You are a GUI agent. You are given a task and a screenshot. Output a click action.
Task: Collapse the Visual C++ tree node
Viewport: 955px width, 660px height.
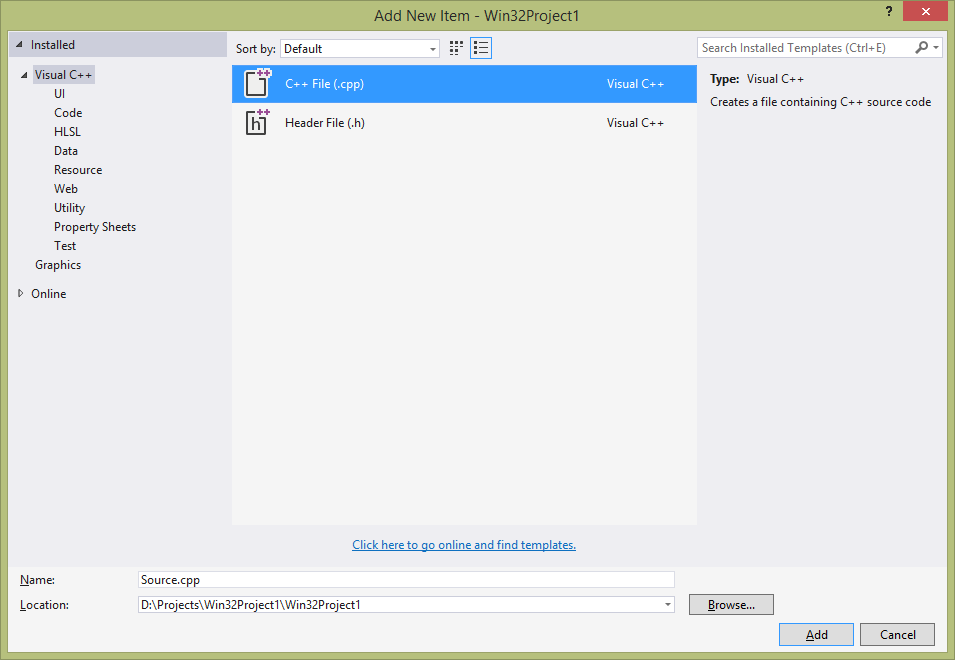pos(24,75)
